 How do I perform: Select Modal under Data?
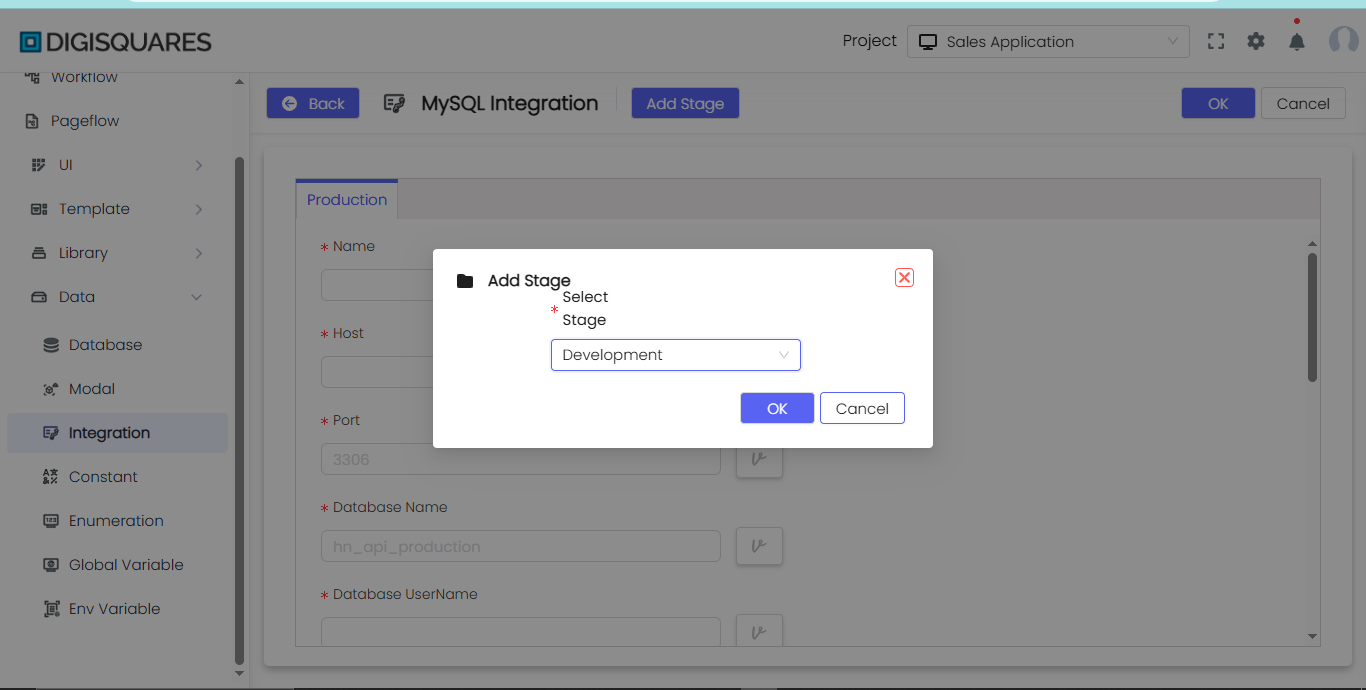tap(92, 389)
